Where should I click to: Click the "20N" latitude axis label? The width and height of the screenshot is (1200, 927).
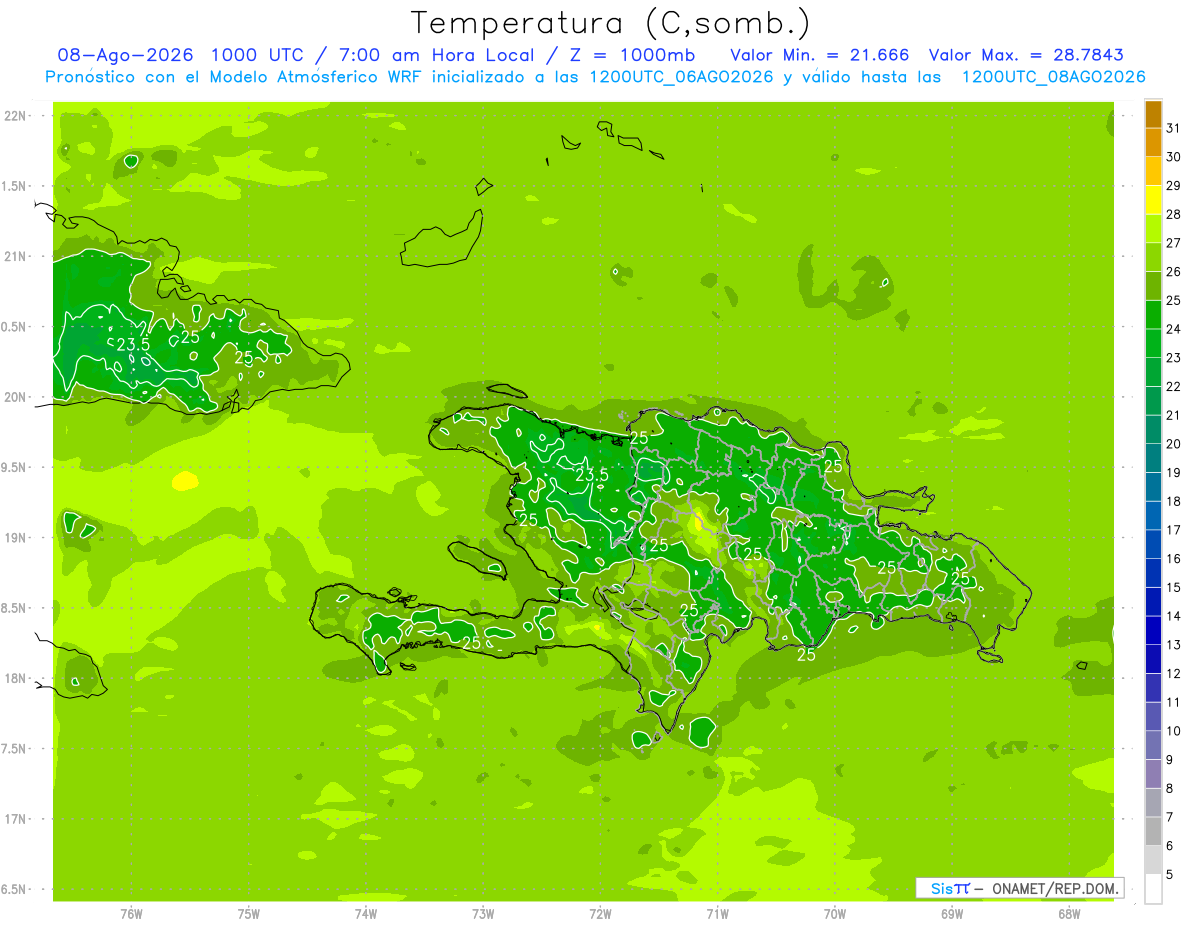[17, 397]
